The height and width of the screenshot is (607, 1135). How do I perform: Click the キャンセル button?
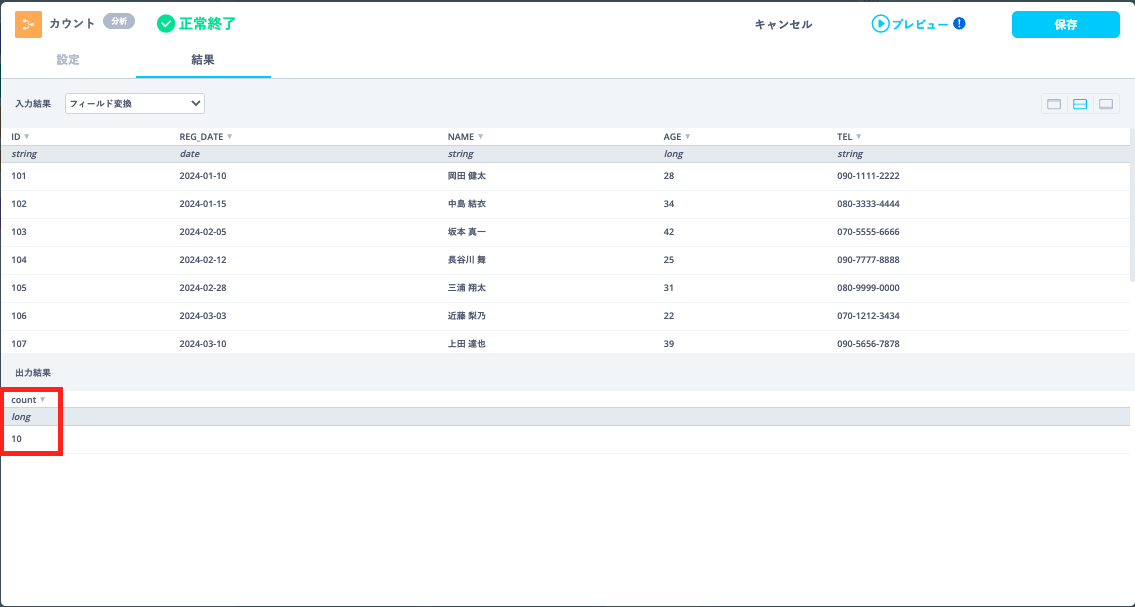point(783,25)
